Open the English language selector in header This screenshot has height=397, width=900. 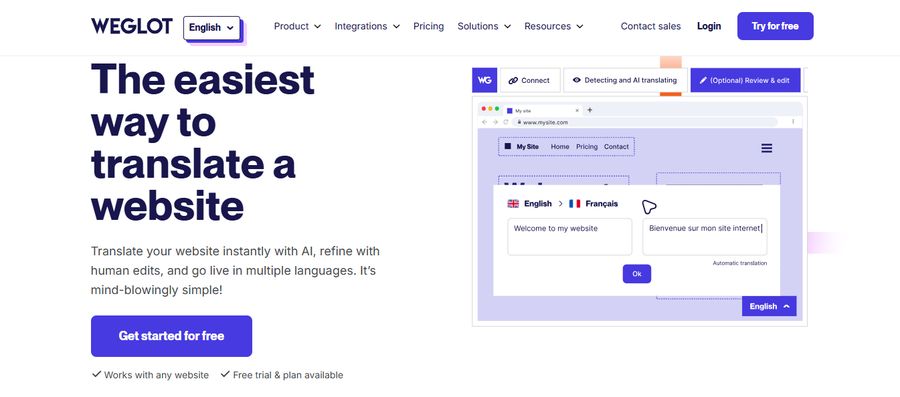(212, 28)
